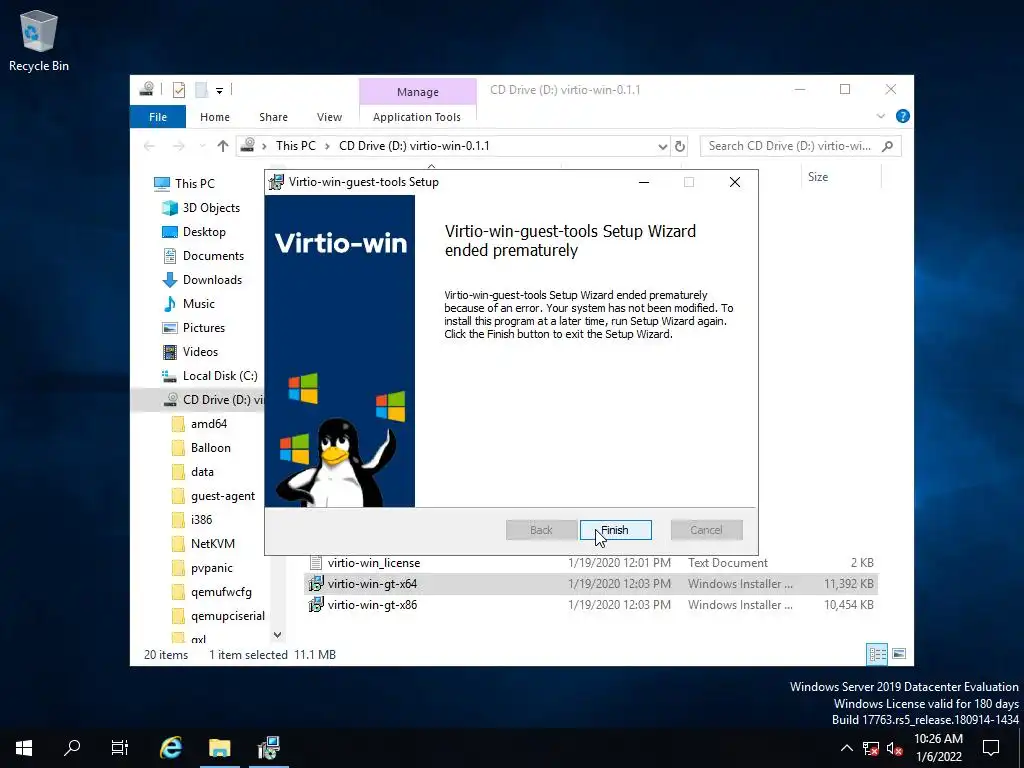Select the Manage contextual tab

(418, 91)
